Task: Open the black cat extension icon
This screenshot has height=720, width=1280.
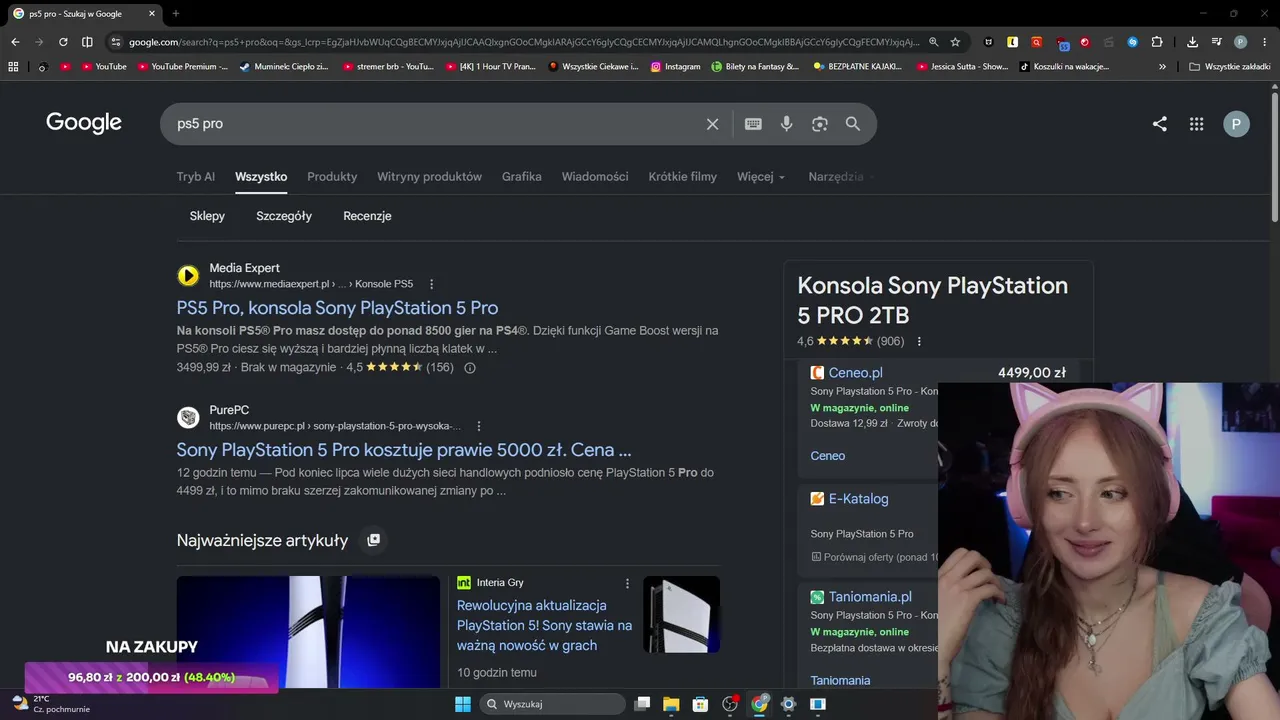Action: click(x=989, y=42)
